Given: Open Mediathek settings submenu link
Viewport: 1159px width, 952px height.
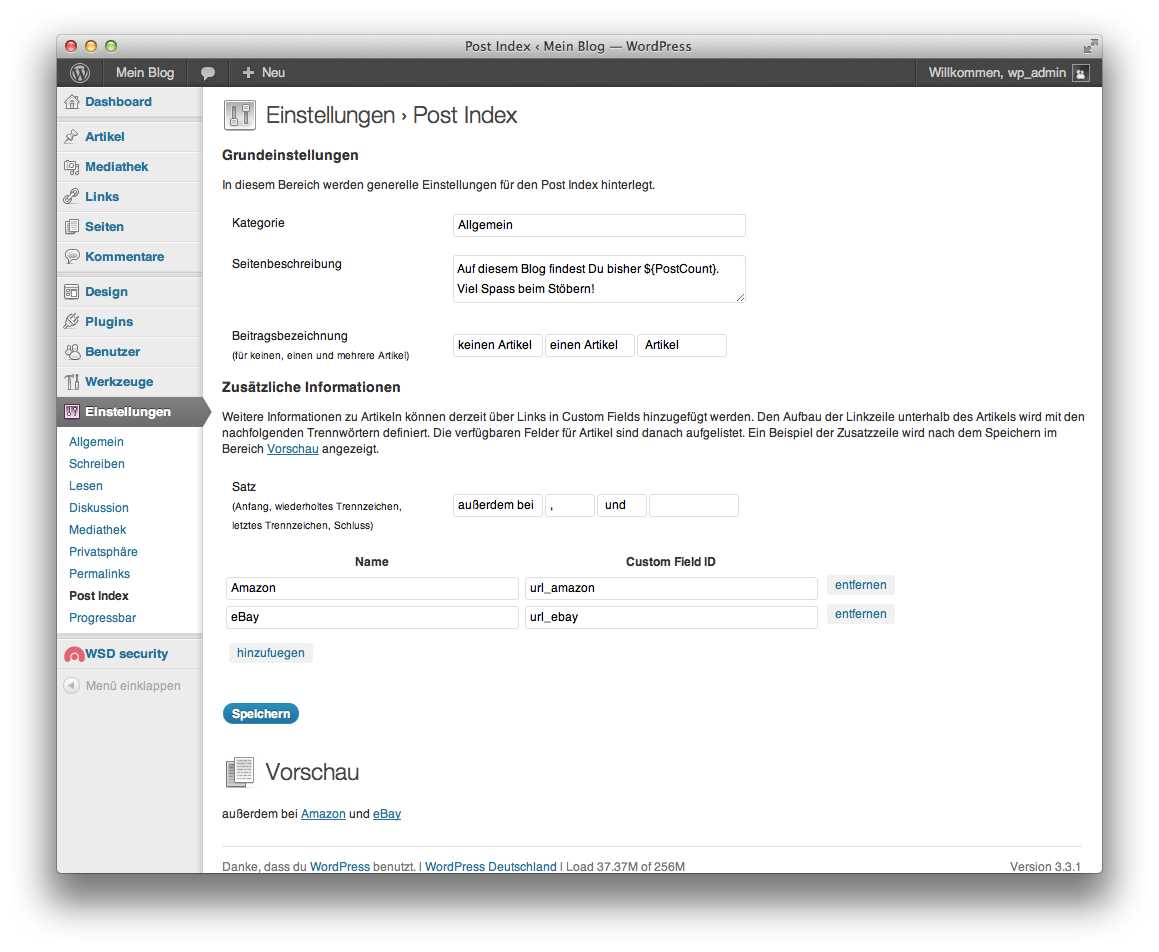Looking at the screenshot, I should point(98,530).
